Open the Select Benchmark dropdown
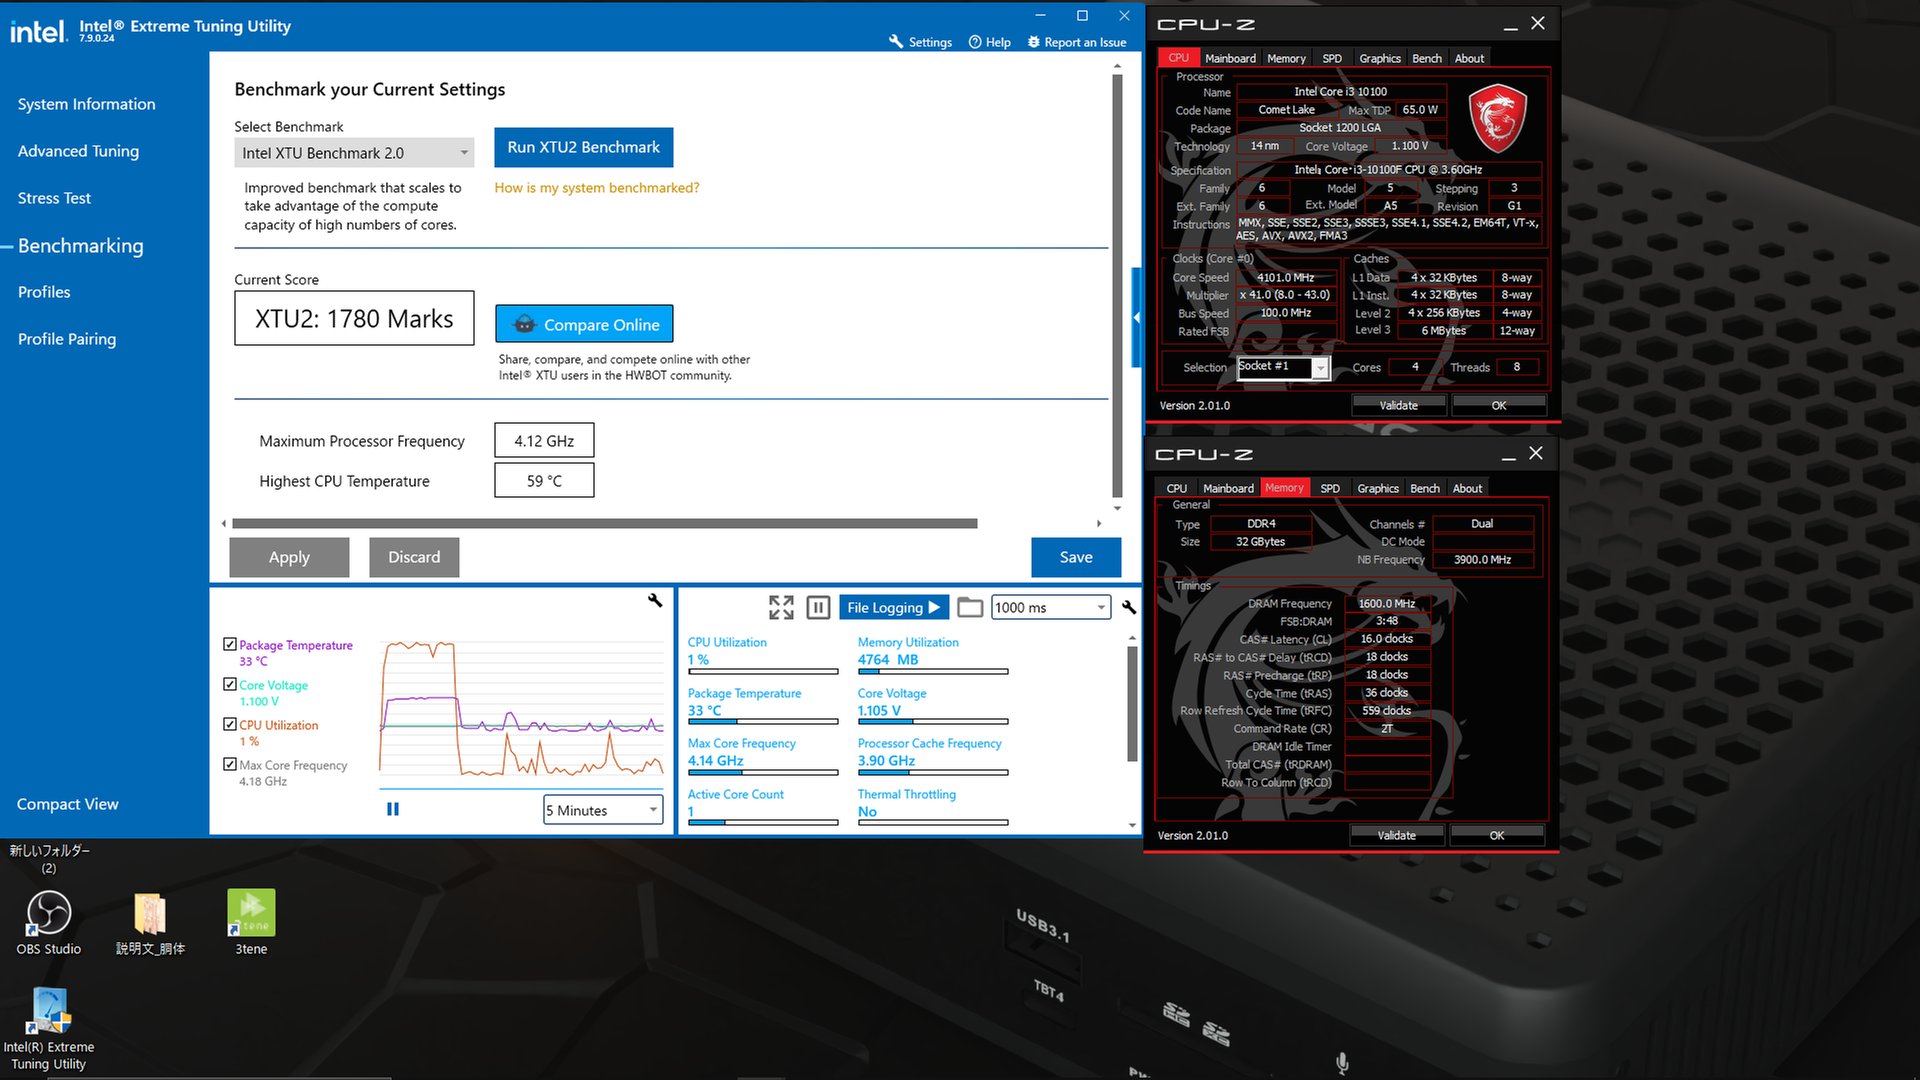This screenshot has height=1080, width=1920. coord(354,153)
